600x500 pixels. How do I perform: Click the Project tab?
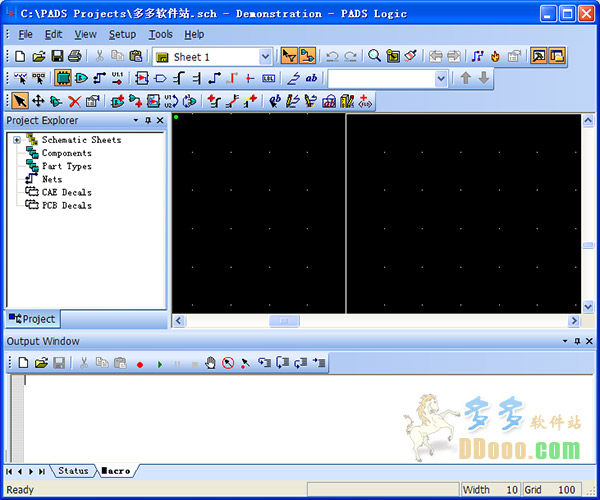click(x=32, y=319)
